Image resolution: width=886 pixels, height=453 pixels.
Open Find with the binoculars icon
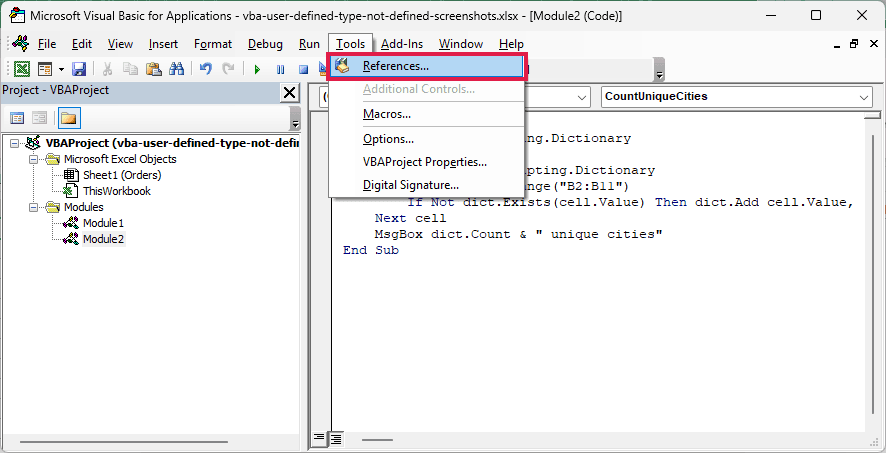pyautogui.click(x=177, y=69)
